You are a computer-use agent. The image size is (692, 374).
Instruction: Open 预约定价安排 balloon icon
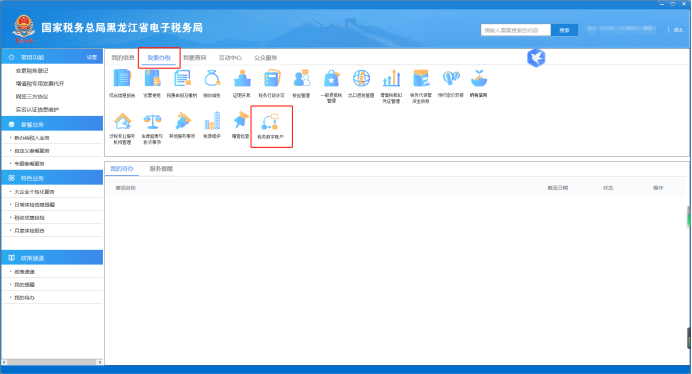pyautogui.click(x=451, y=79)
